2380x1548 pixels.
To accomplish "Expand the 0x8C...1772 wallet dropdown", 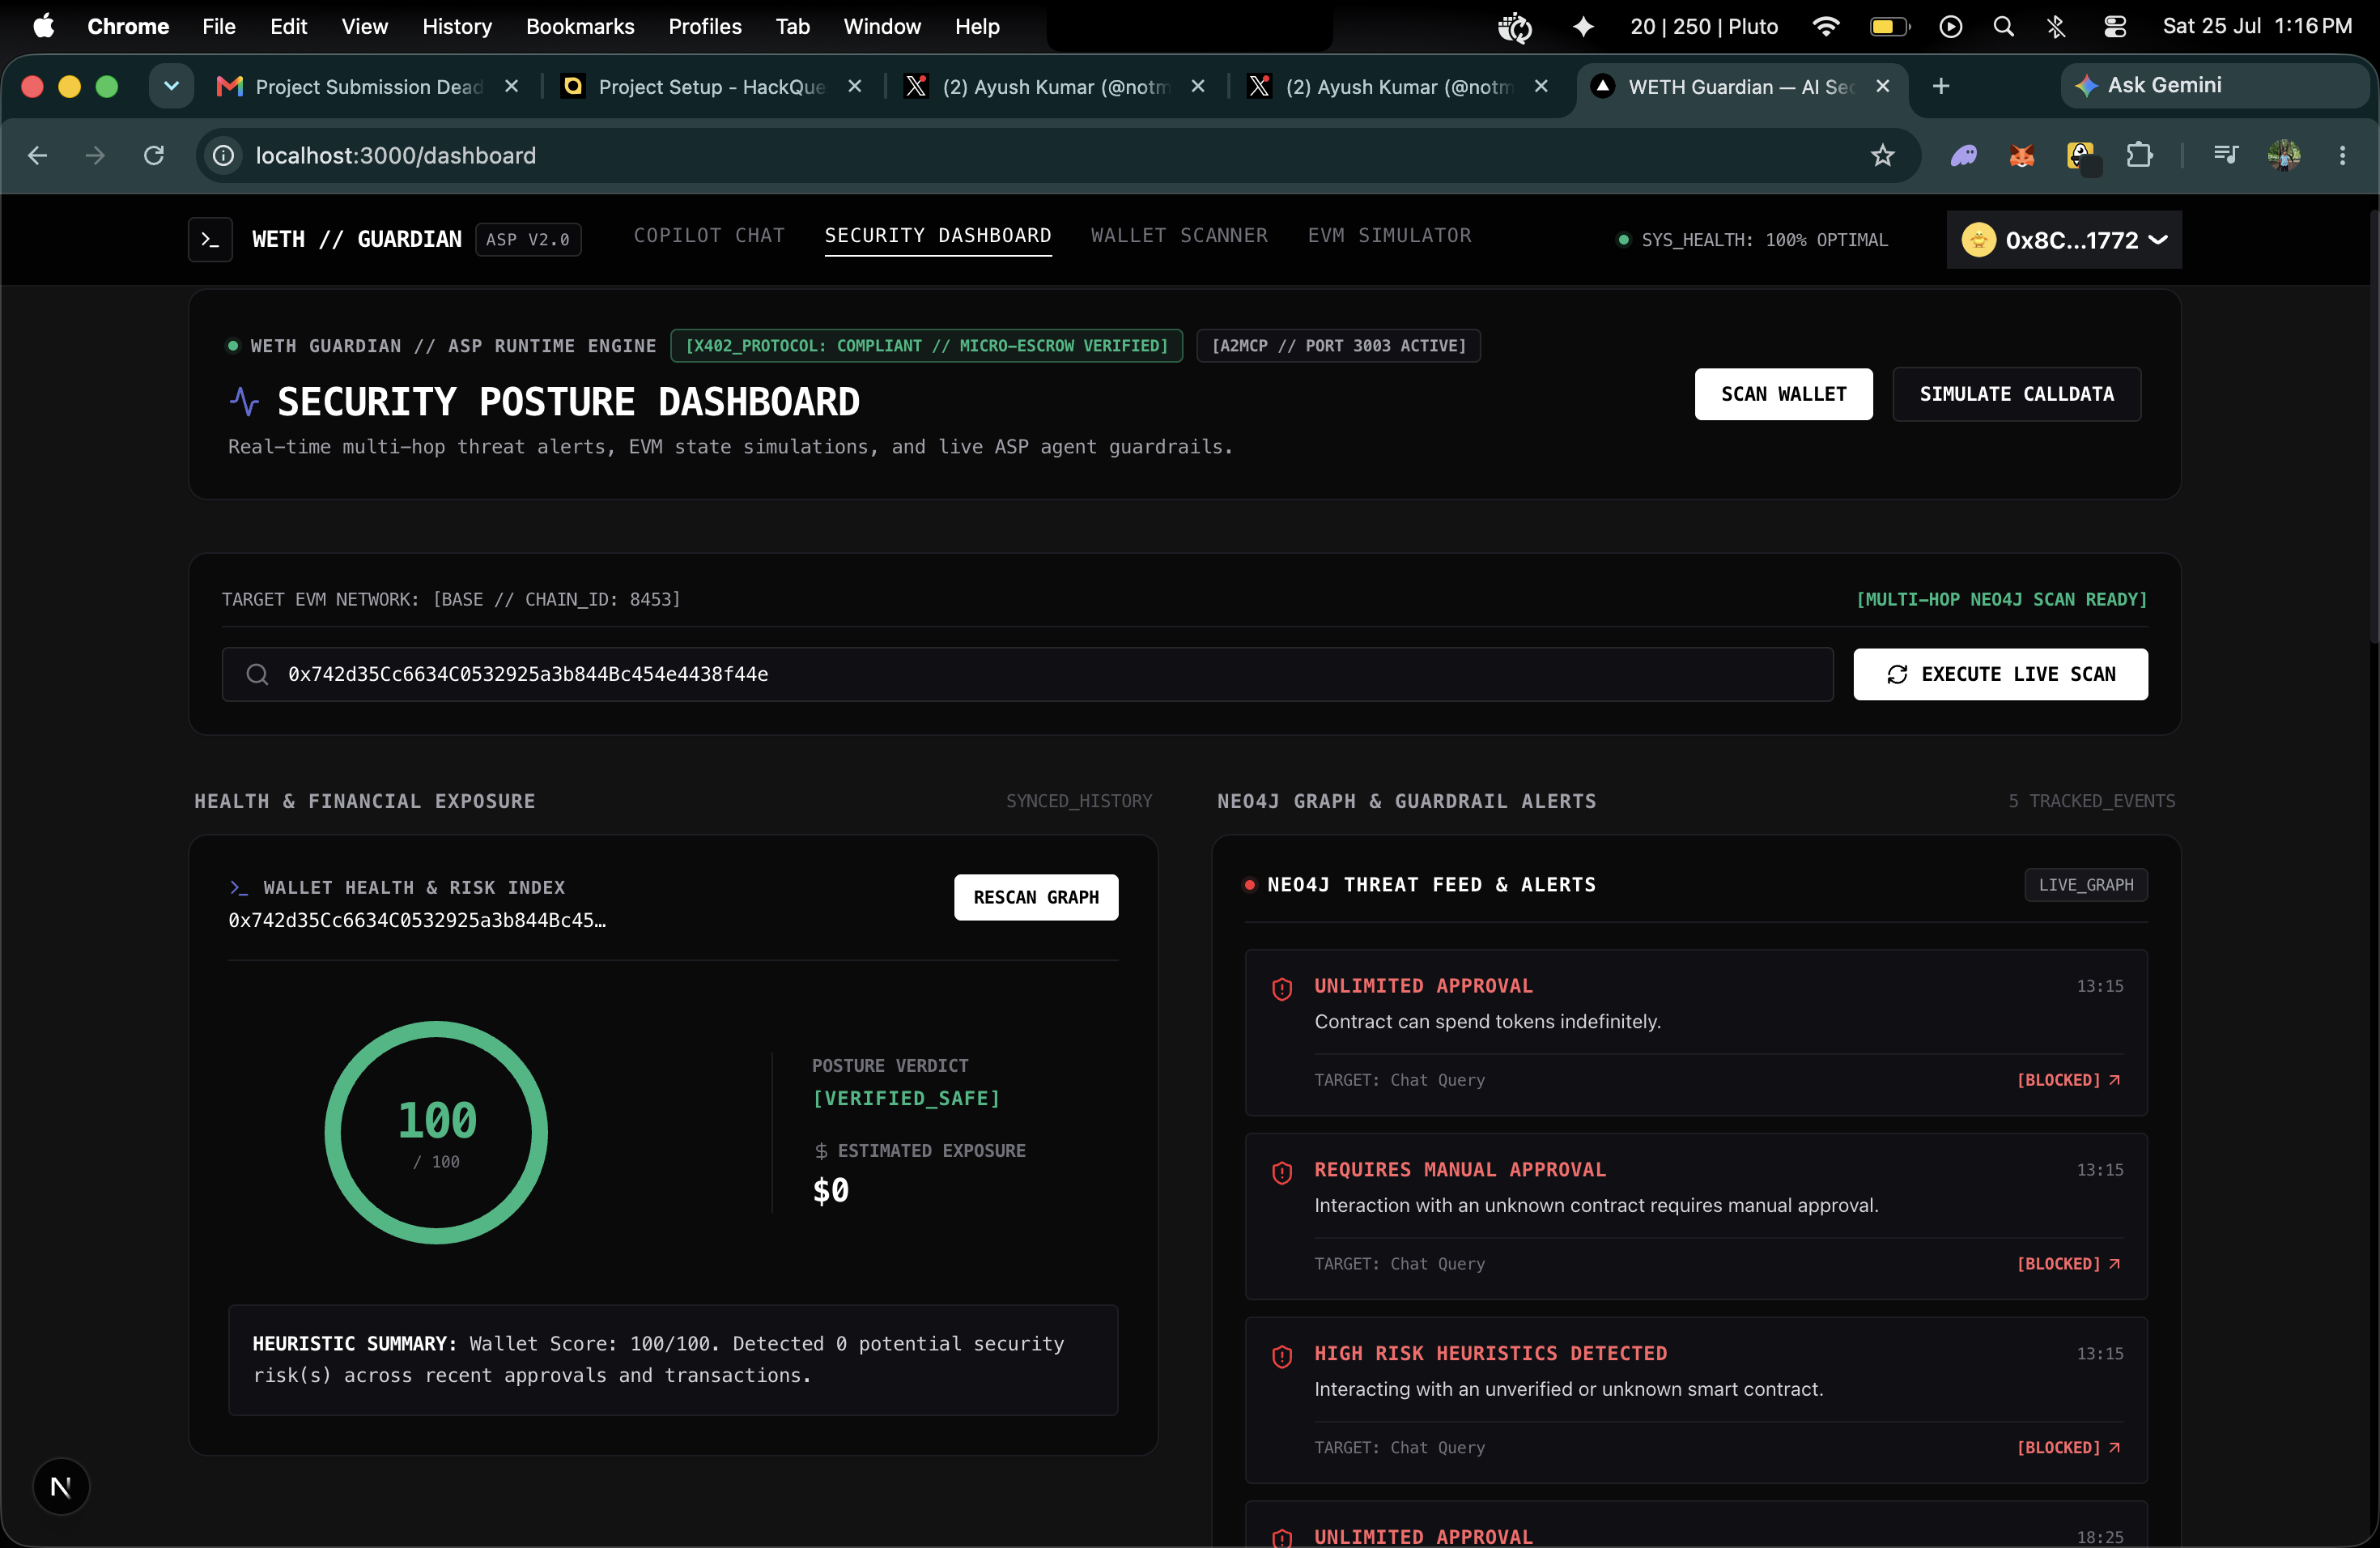I will point(2064,240).
